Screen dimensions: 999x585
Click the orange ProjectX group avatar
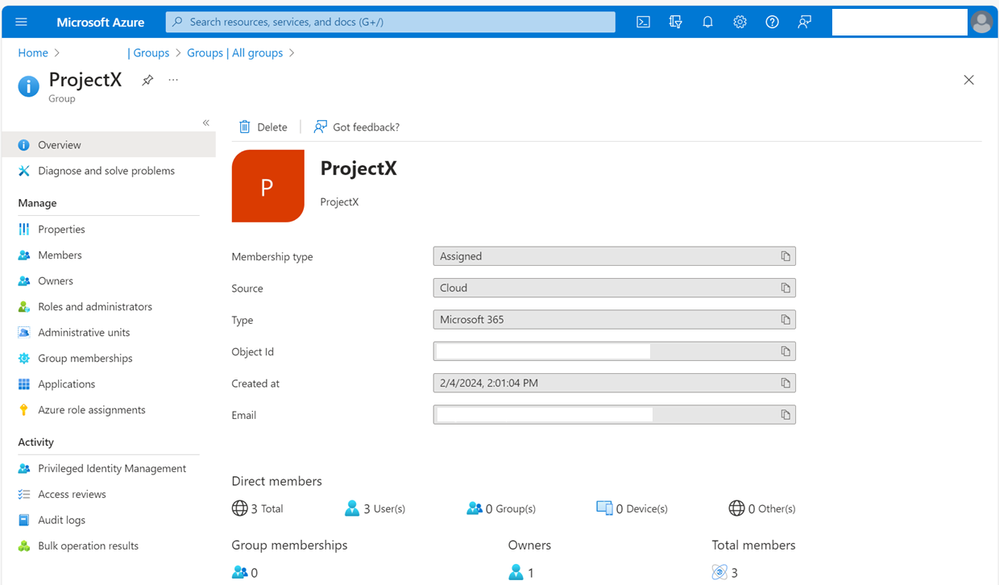[x=268, y=186]
